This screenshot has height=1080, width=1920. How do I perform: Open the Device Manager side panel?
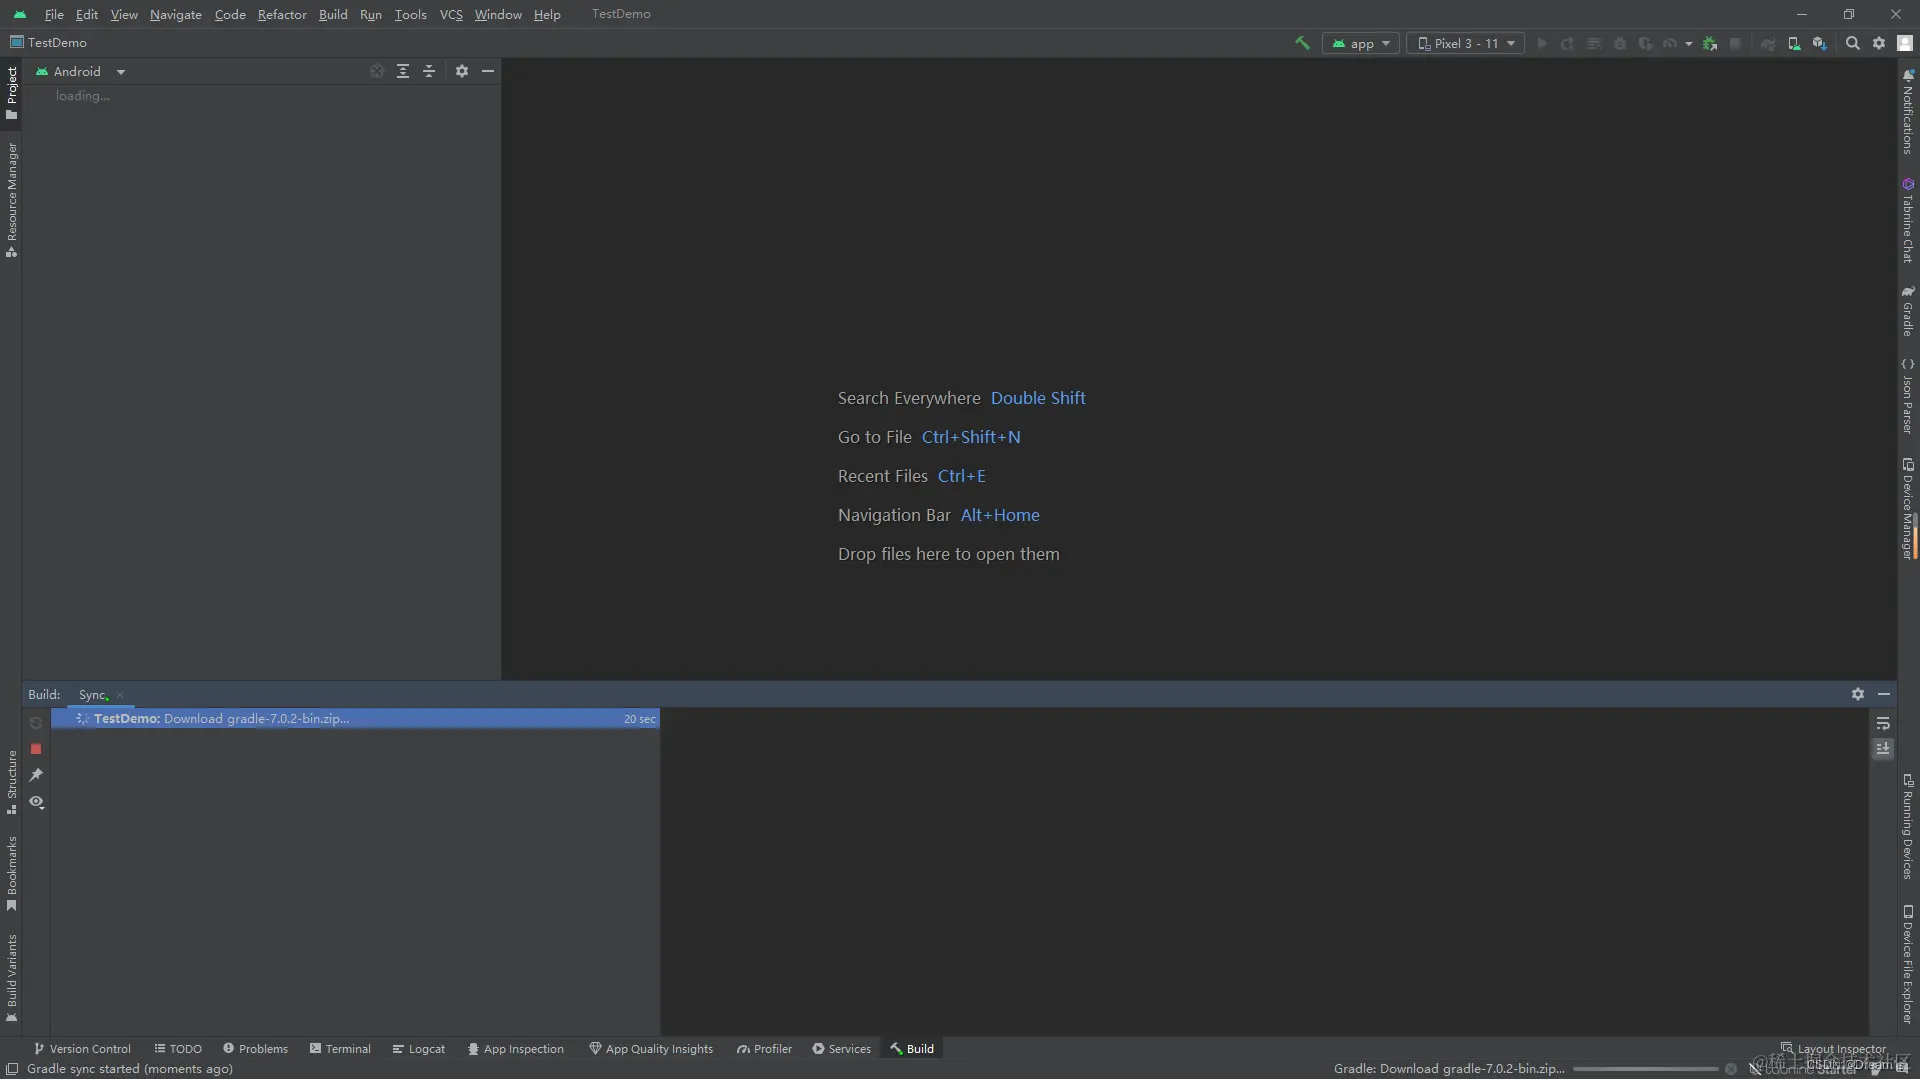tap(1908, 508)
